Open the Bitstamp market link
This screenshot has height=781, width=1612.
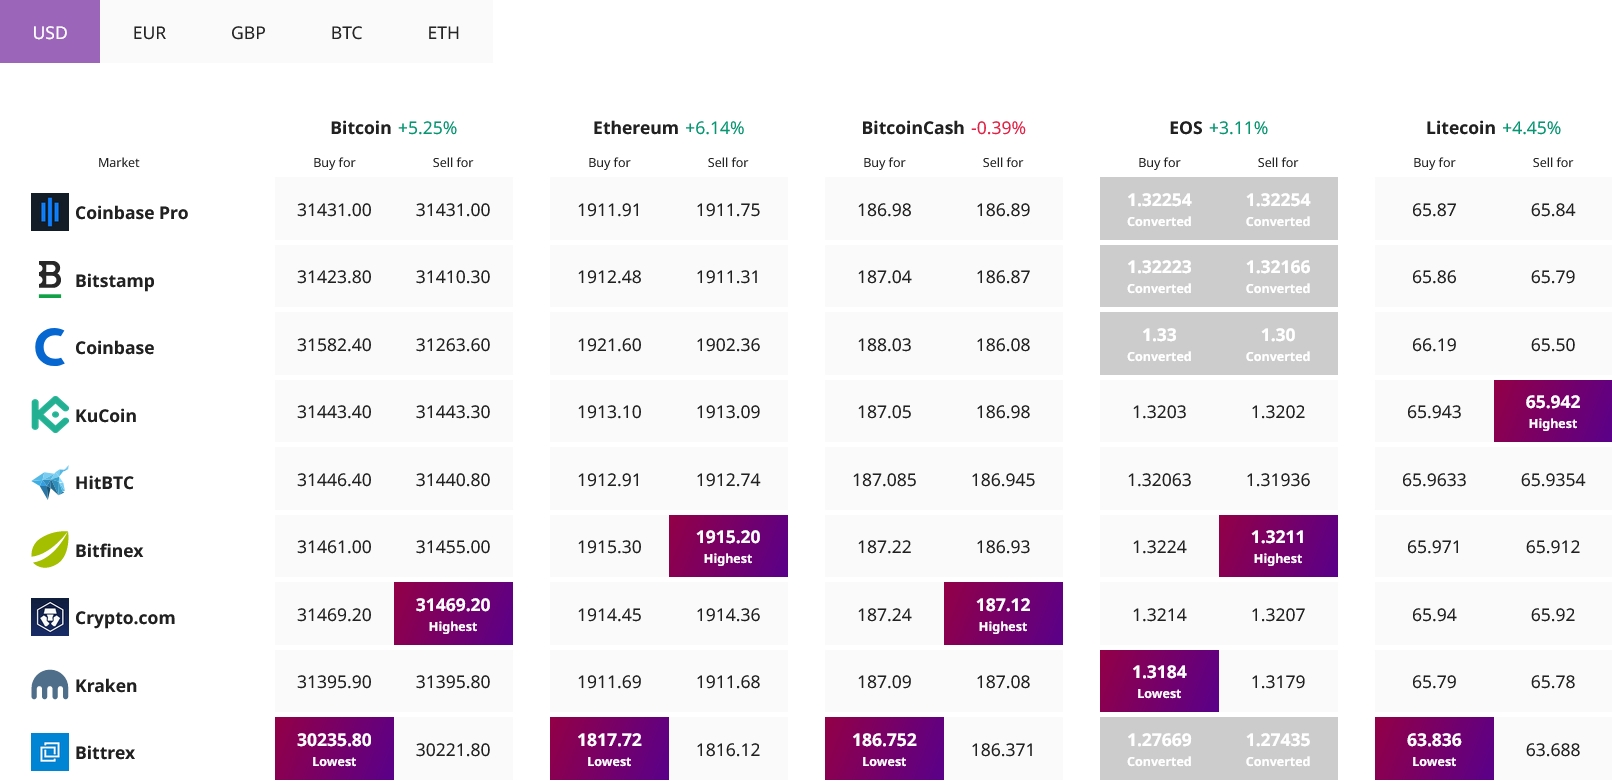115,280
